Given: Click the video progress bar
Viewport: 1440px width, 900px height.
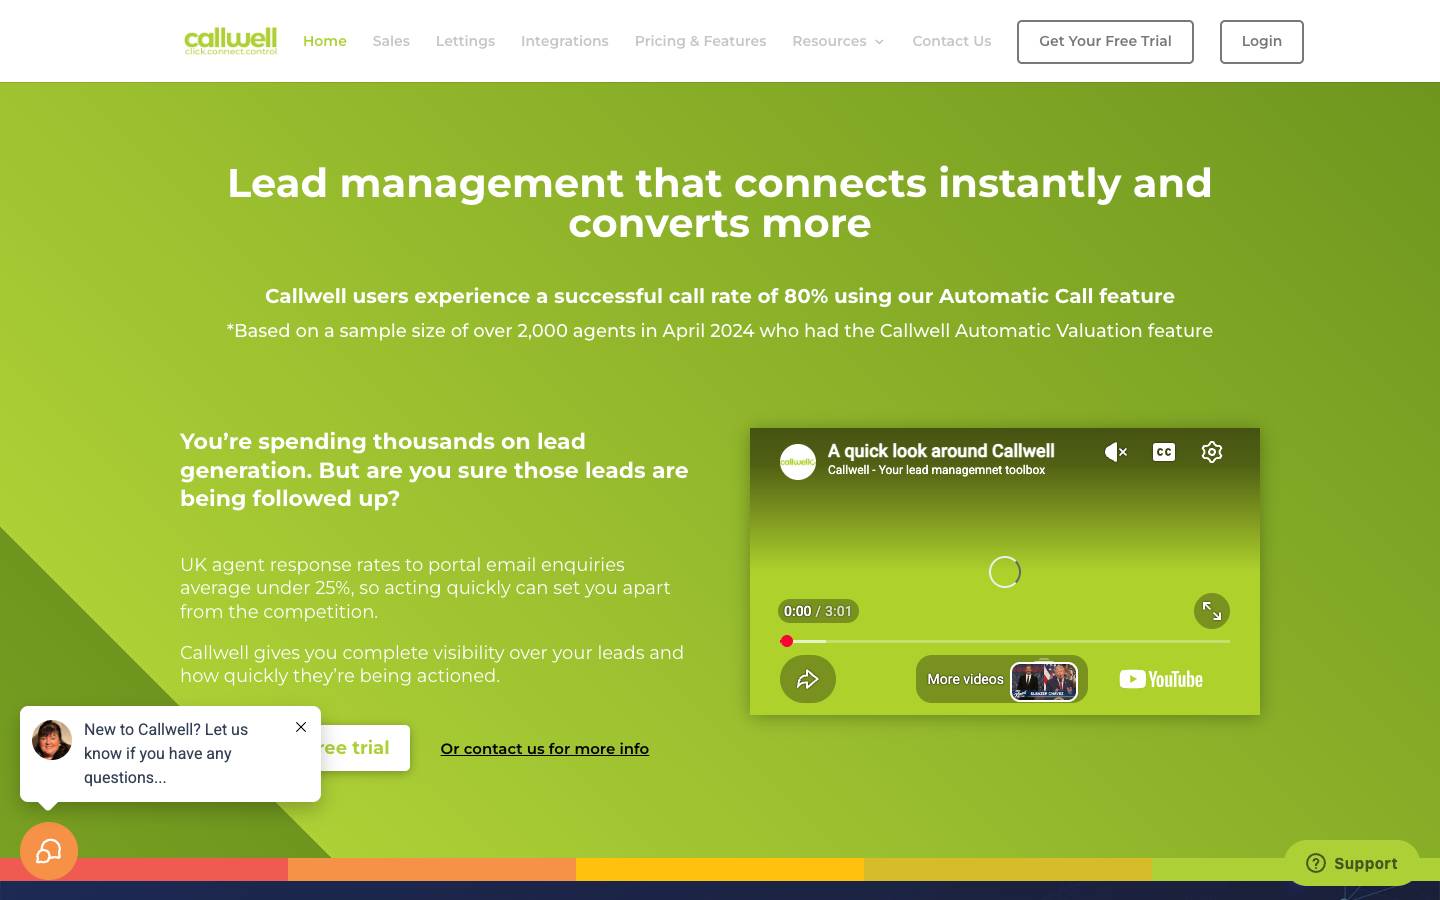Looking at the screenshot, I should coord(1005,641).
